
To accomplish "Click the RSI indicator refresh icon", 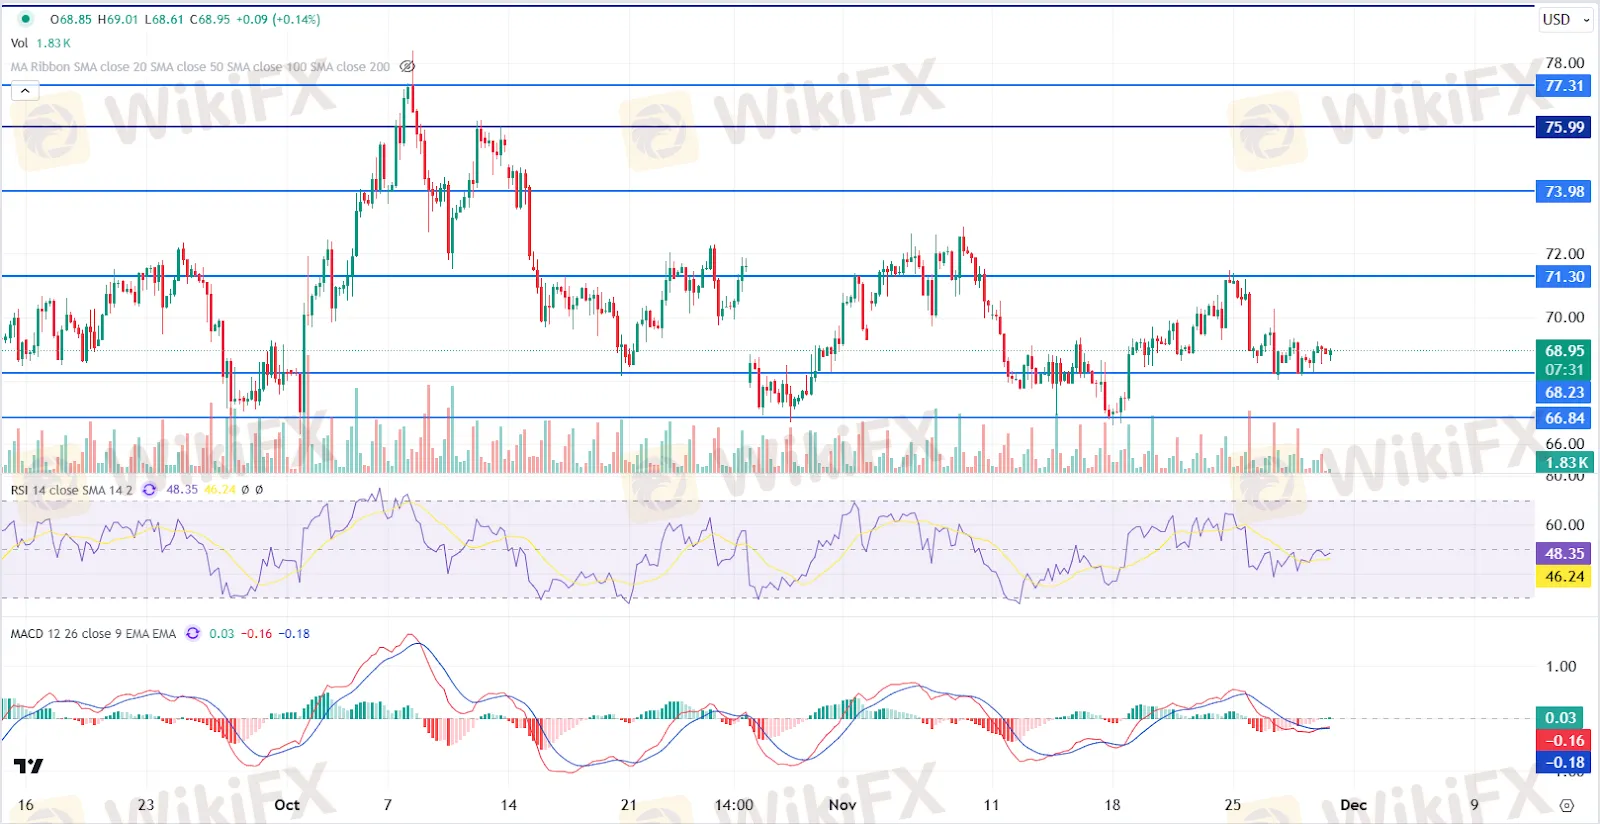I will (150, 490).
